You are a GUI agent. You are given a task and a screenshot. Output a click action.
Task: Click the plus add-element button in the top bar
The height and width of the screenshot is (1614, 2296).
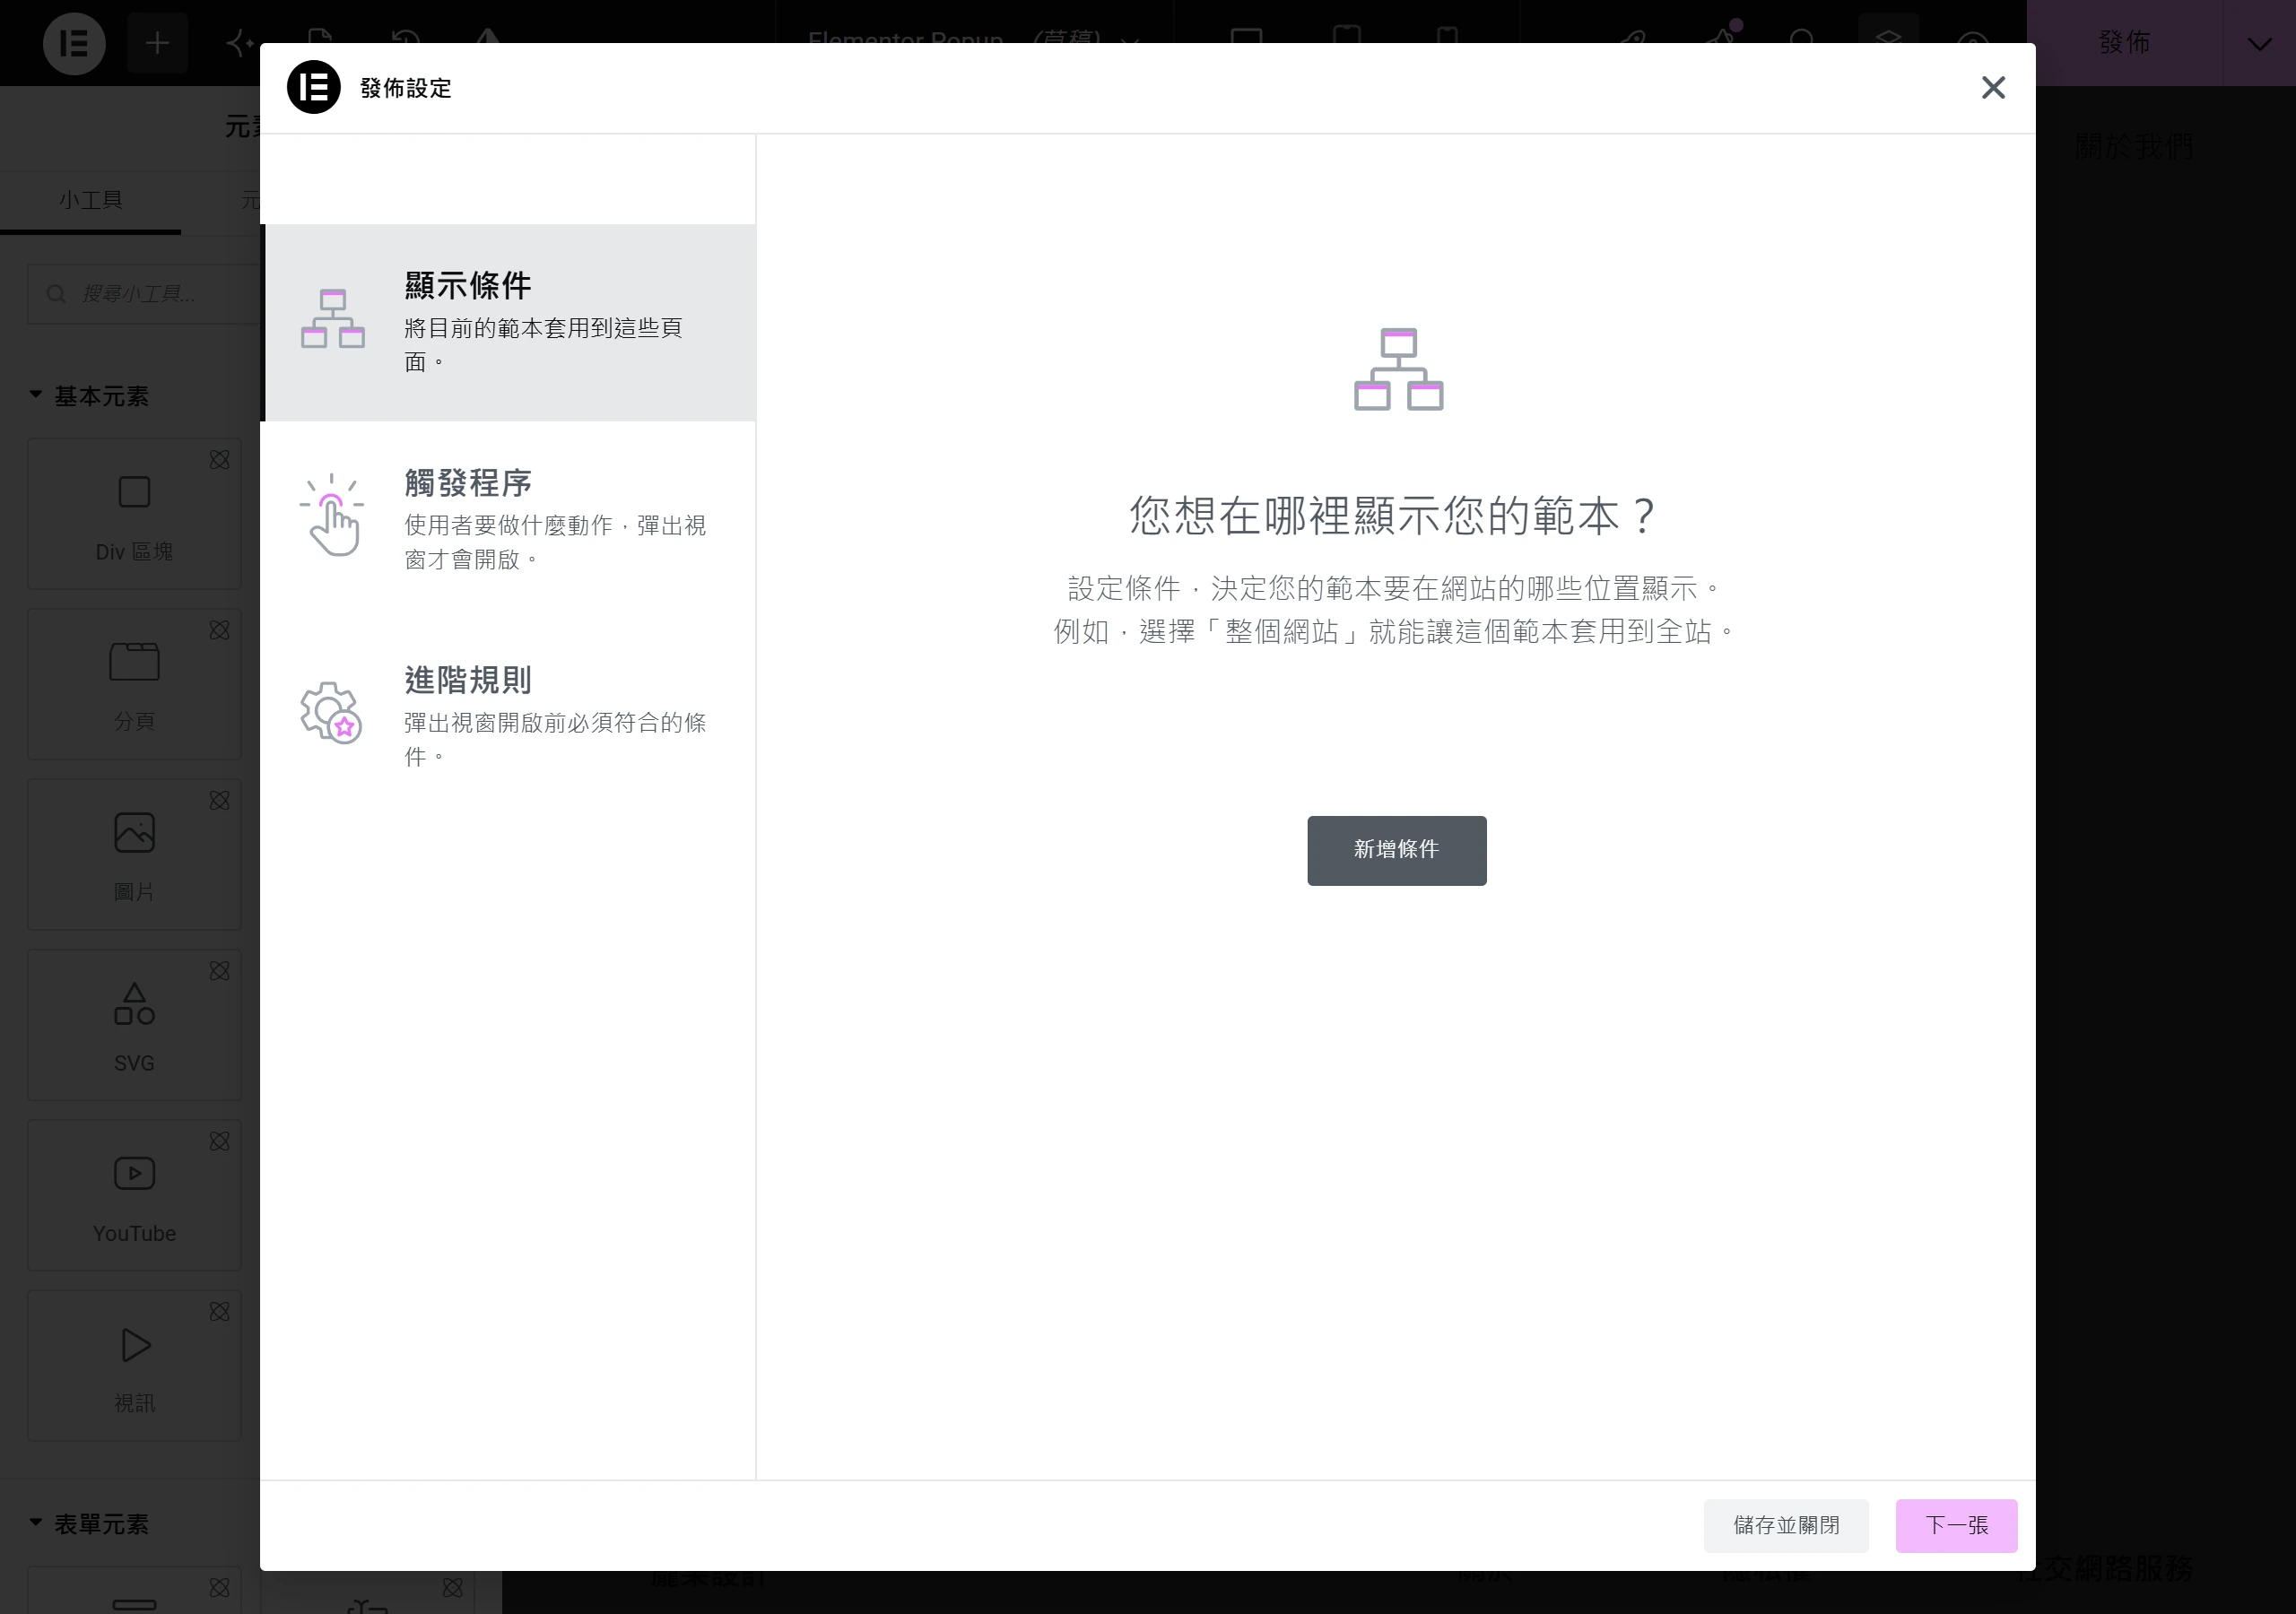(x=157, y=43)
